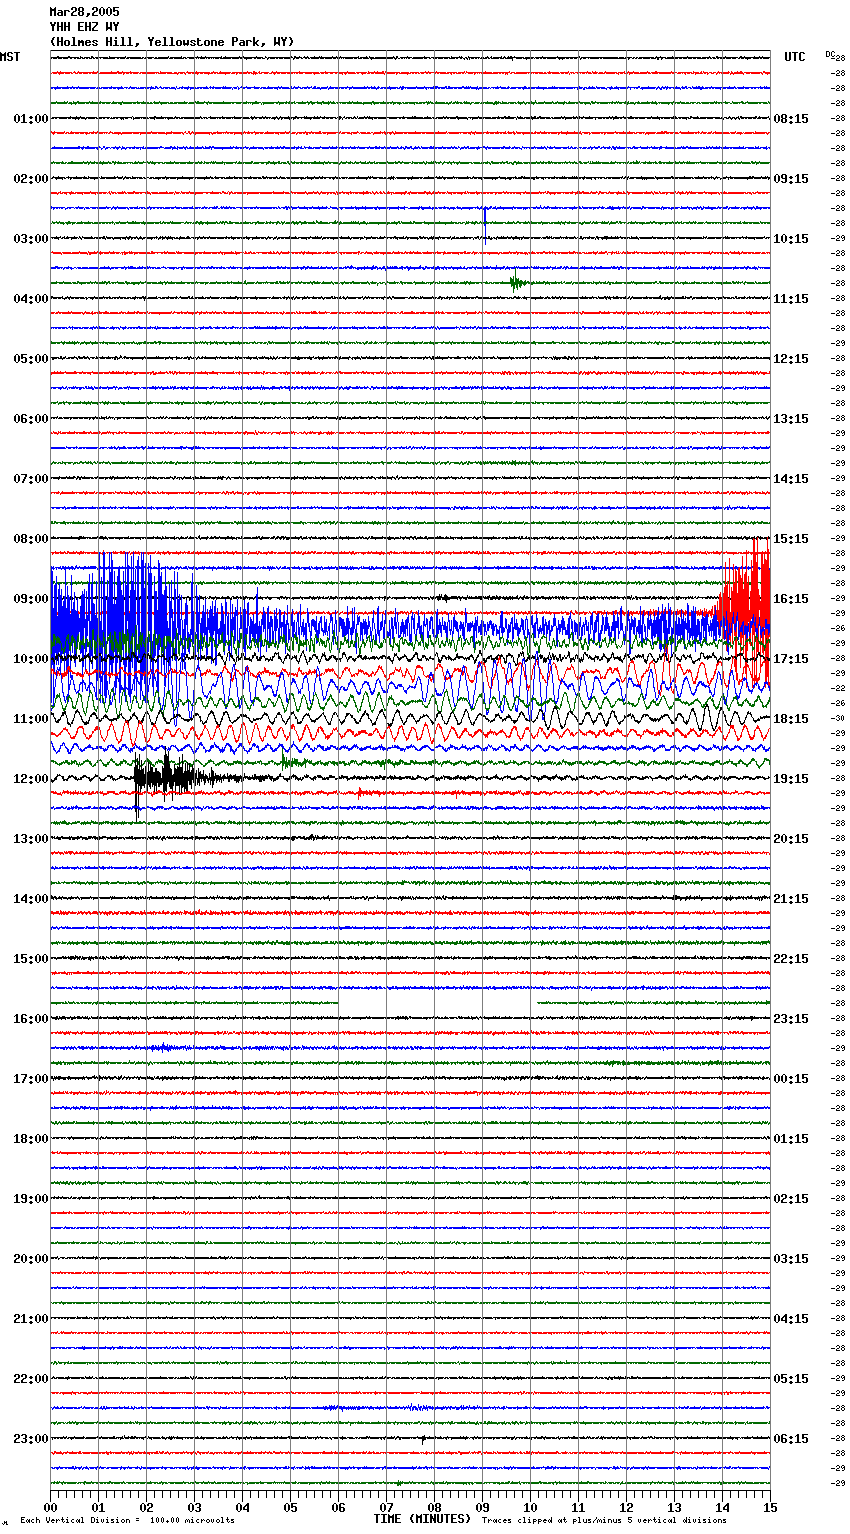The width and height of the screenshot is (850, 1534).
Task: Click "Each Vertical Division = 100.00 microvolts" footer
Action: point(127,1520)
